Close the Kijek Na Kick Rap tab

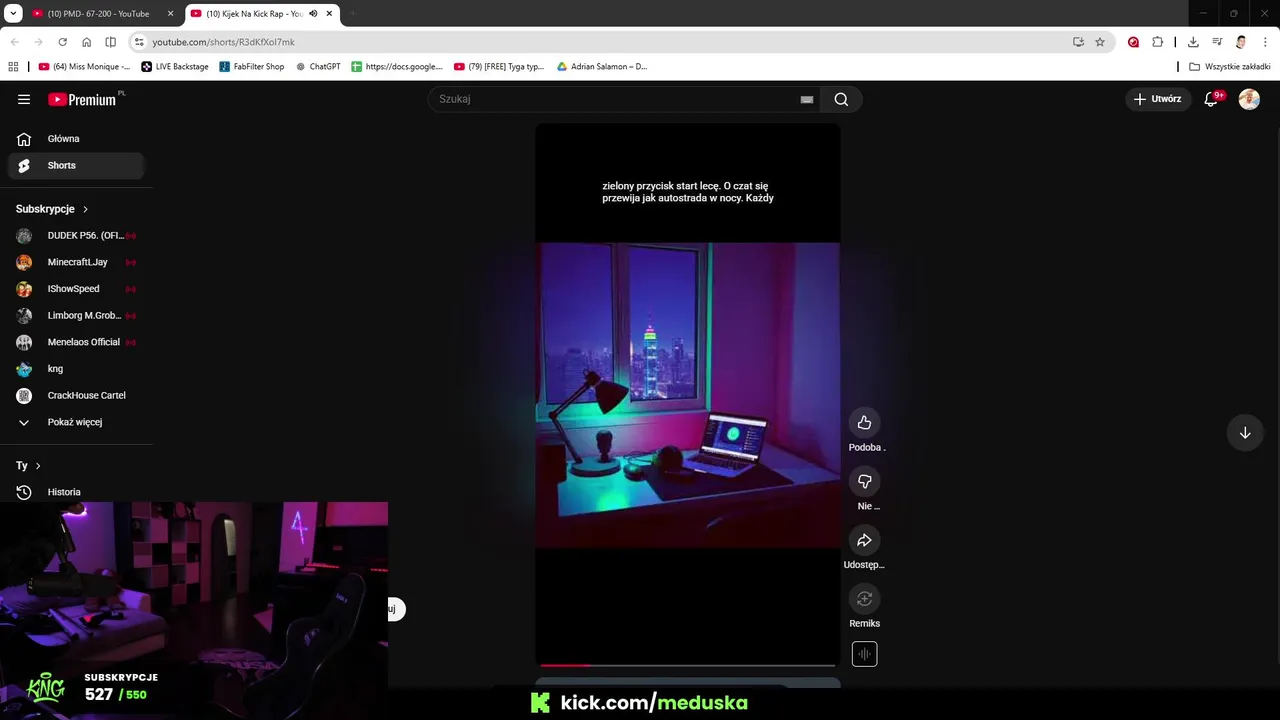[329, 14]
